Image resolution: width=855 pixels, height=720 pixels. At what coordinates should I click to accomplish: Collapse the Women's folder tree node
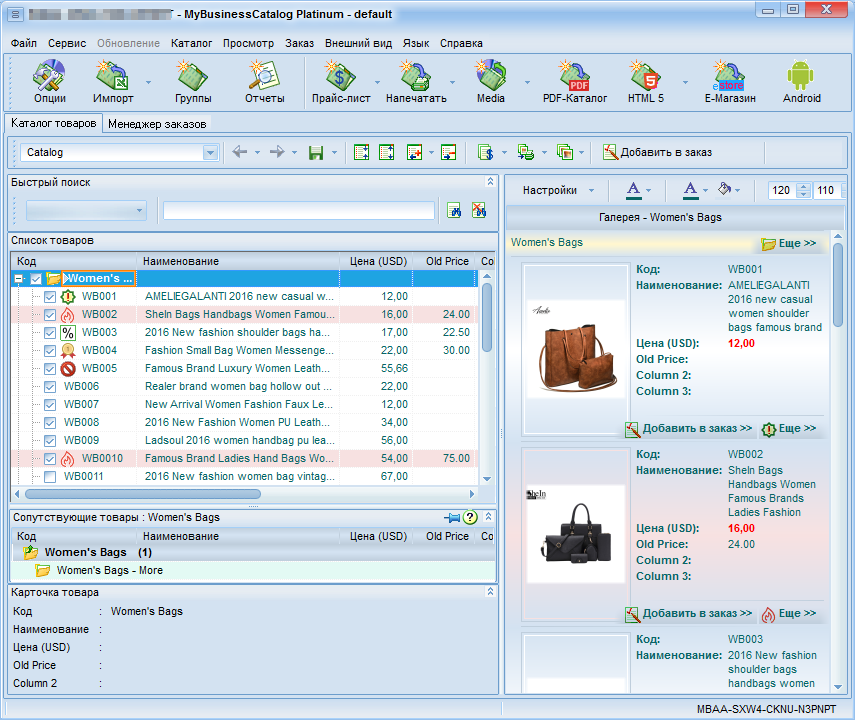19,279
